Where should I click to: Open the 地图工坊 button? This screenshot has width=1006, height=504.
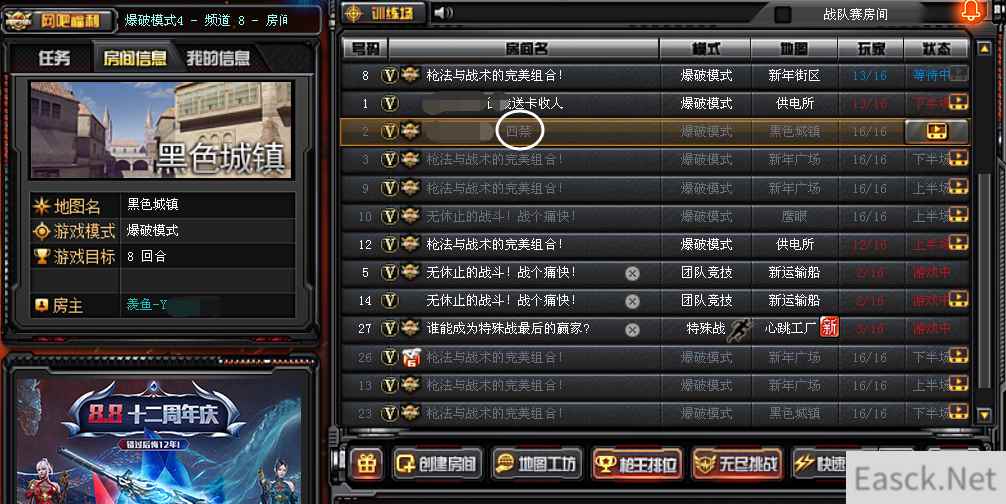point(537,464)
